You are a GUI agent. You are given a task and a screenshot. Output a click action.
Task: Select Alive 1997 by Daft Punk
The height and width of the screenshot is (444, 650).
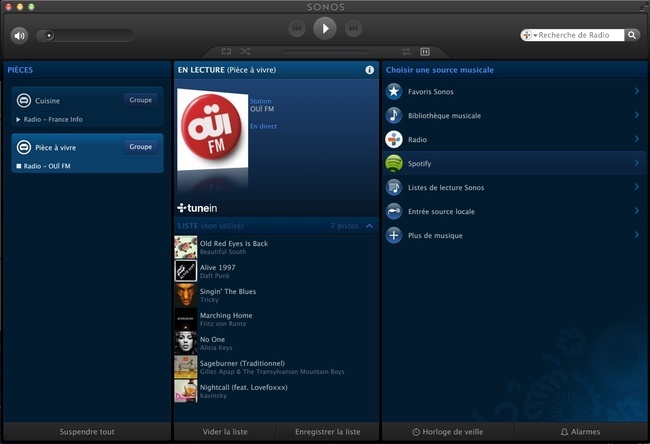tap(276, 271)
